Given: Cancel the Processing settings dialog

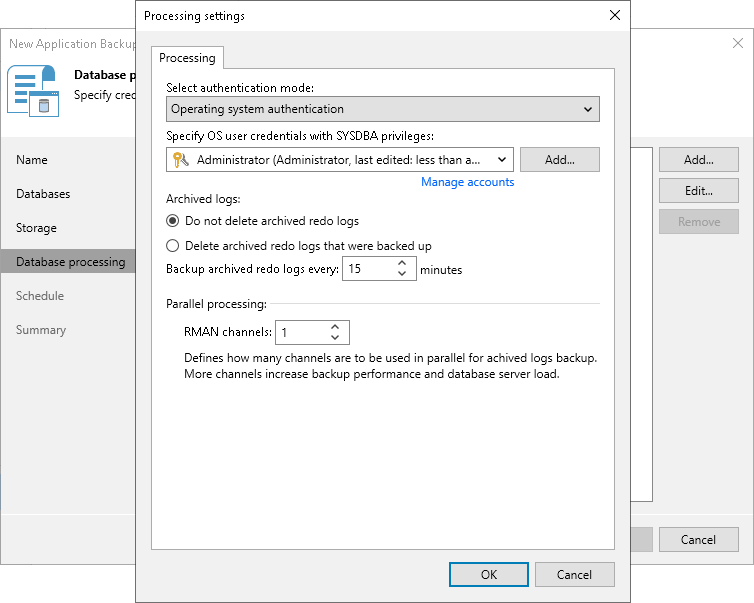Looking at the screenshot, I should pyautogui.click(x=575, y=575).
